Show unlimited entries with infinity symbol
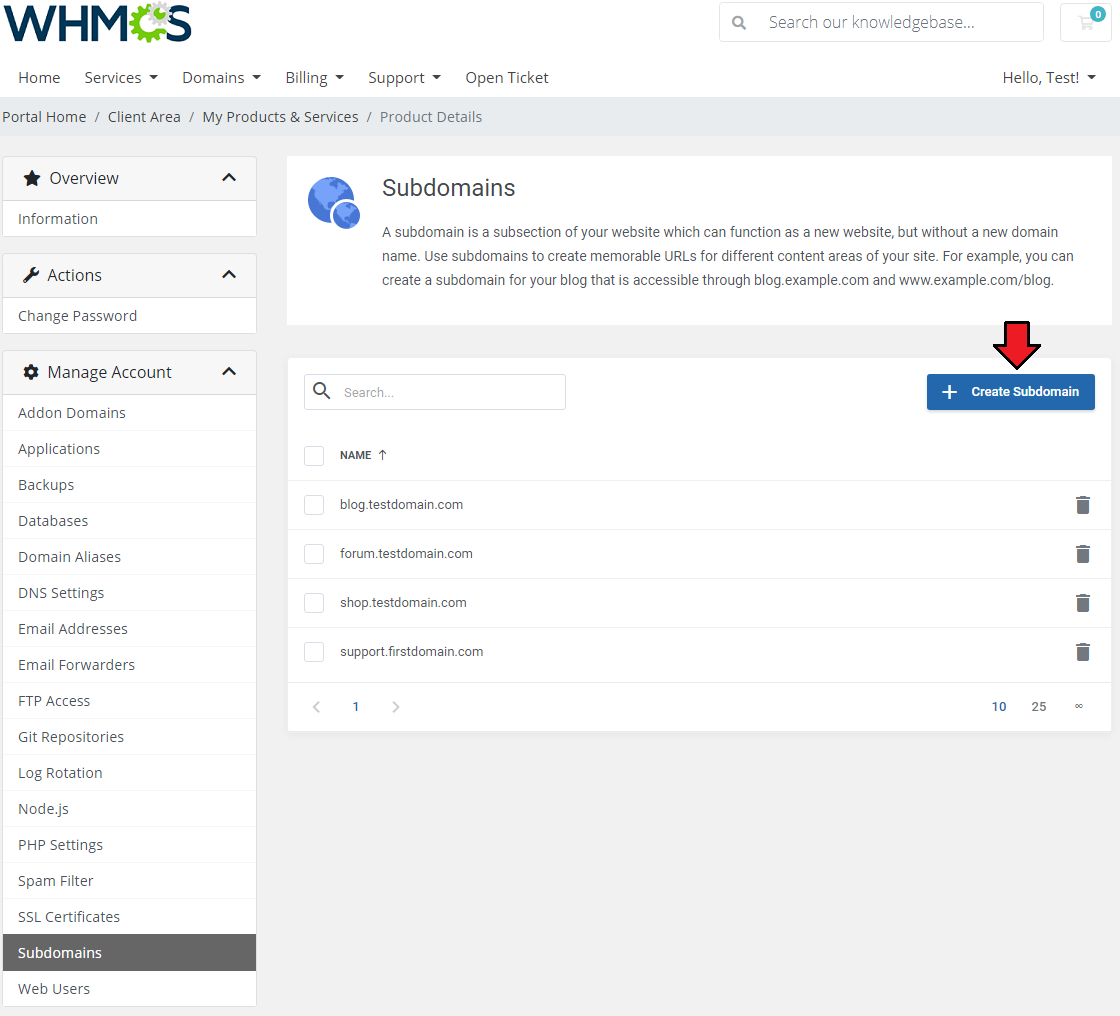This screenshot has height=1016, width=1120. pyautogui.click(x=1079, y=706)
